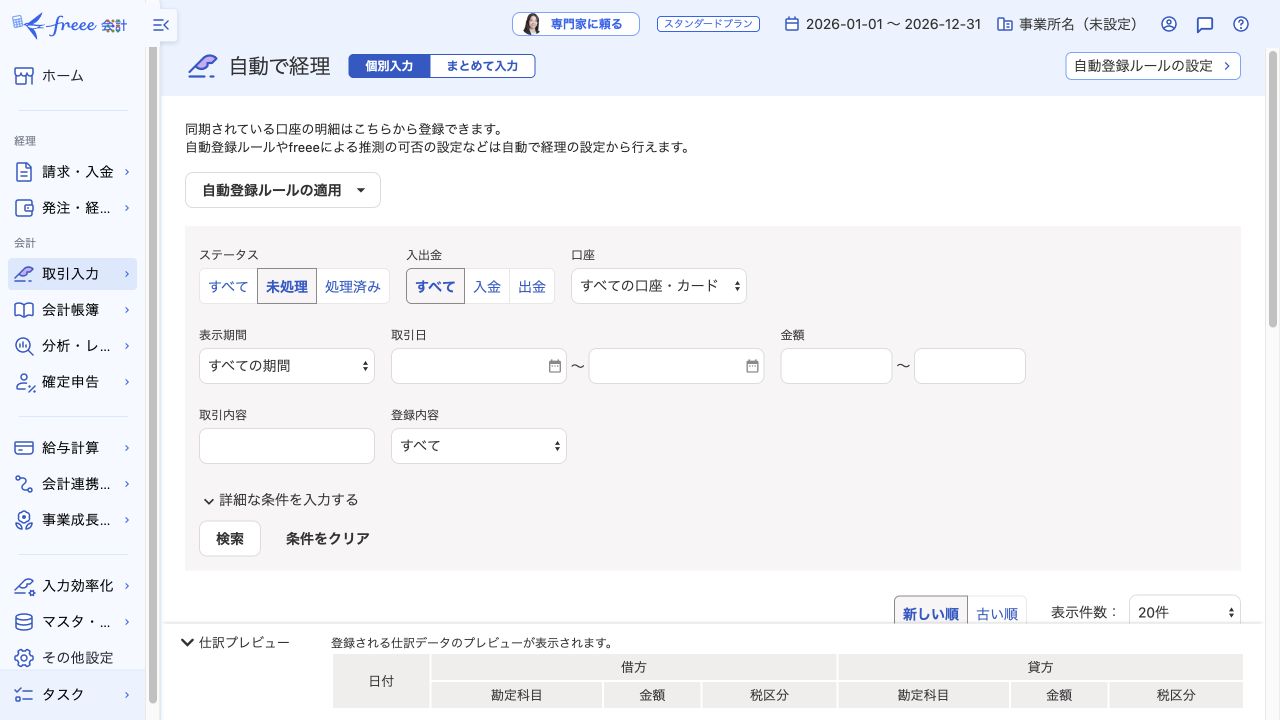Open the 登録内容 すべて dropdown
Image resolution: width=1280 pixels, height=720 pixels.
(x=479, y=446)
